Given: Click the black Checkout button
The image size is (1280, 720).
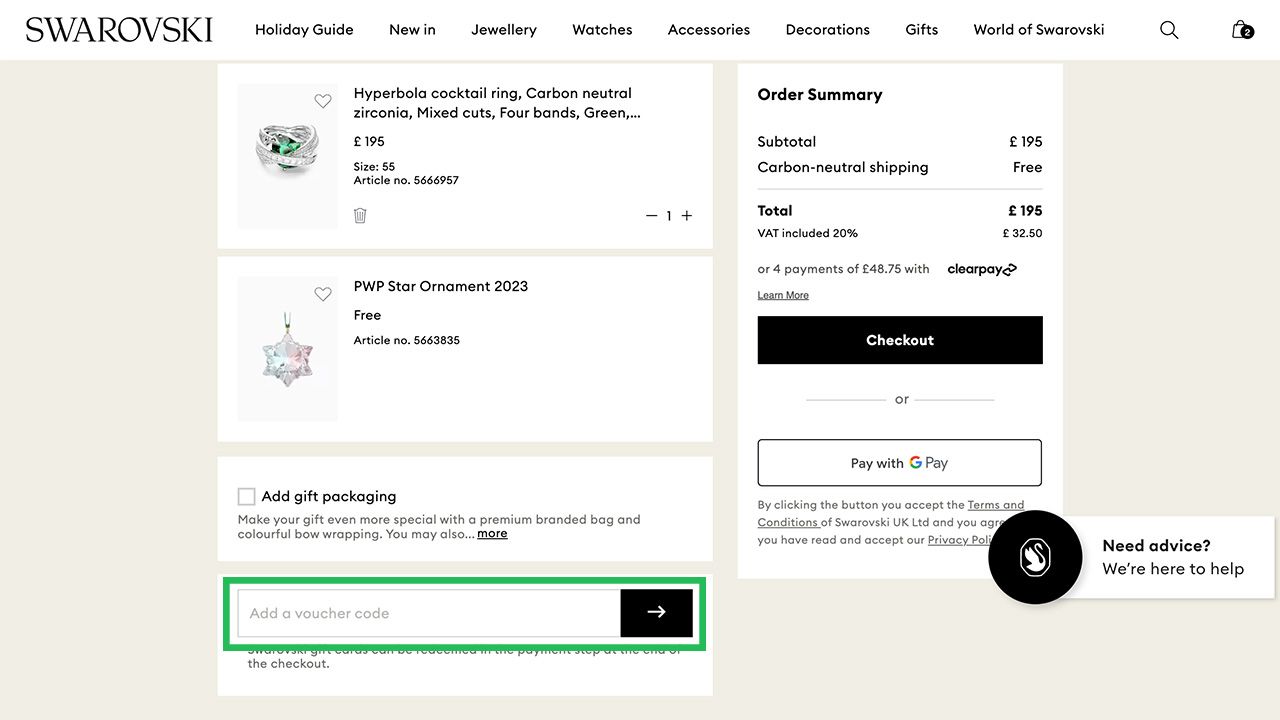Looking at the screenshot, I should 900,340.
